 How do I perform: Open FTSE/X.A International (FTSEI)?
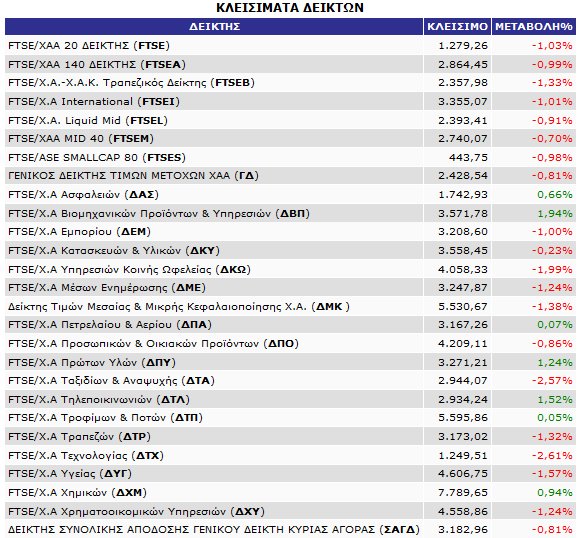94,102
